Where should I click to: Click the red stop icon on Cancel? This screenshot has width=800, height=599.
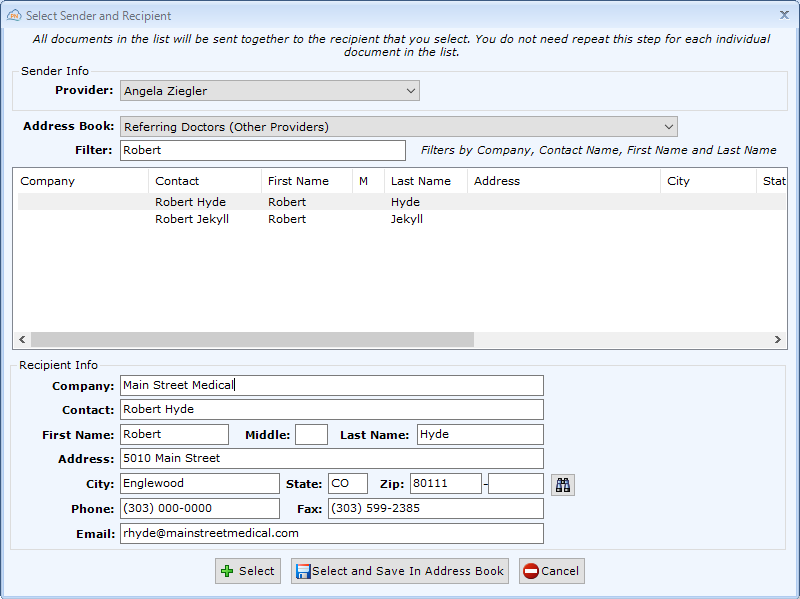point(532,571)
